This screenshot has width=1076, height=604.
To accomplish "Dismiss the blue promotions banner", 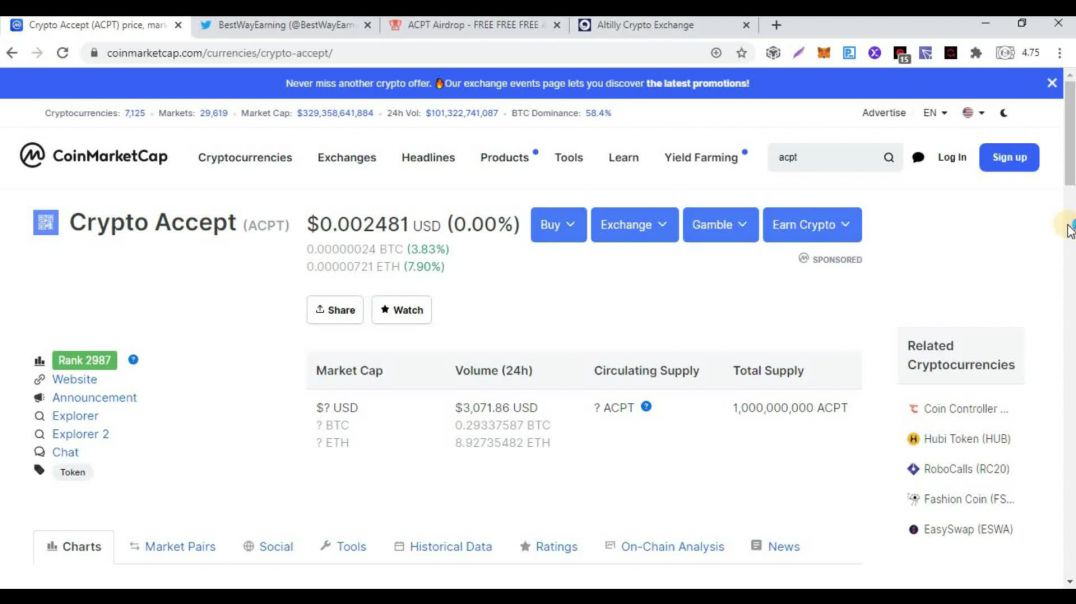I will 1052,83.
